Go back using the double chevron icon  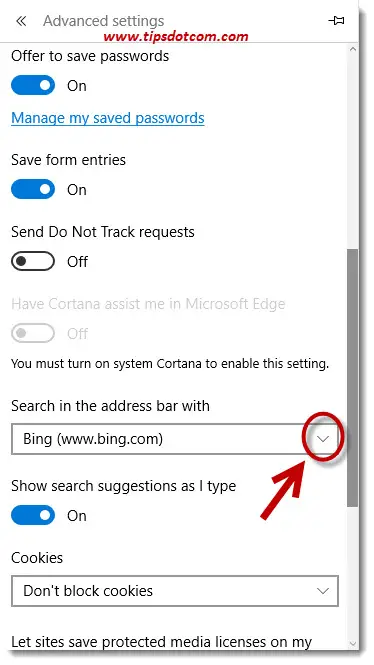[x=21, y=21]
